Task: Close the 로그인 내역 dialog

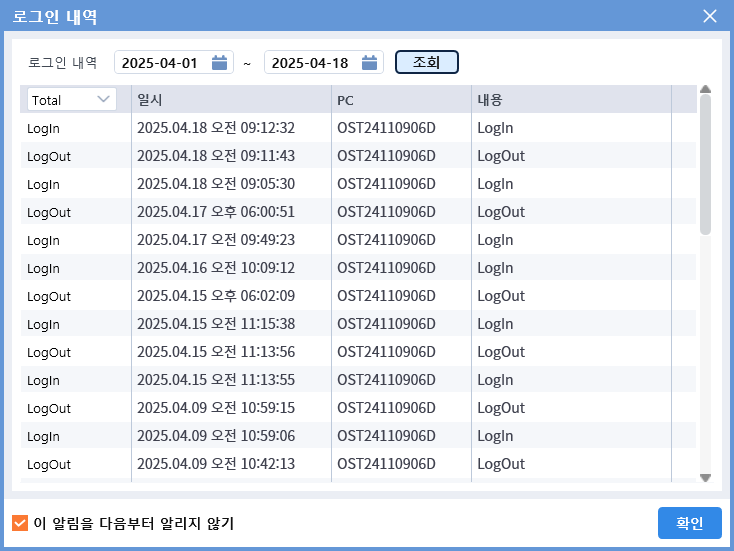Action: (x=710, y=16)
